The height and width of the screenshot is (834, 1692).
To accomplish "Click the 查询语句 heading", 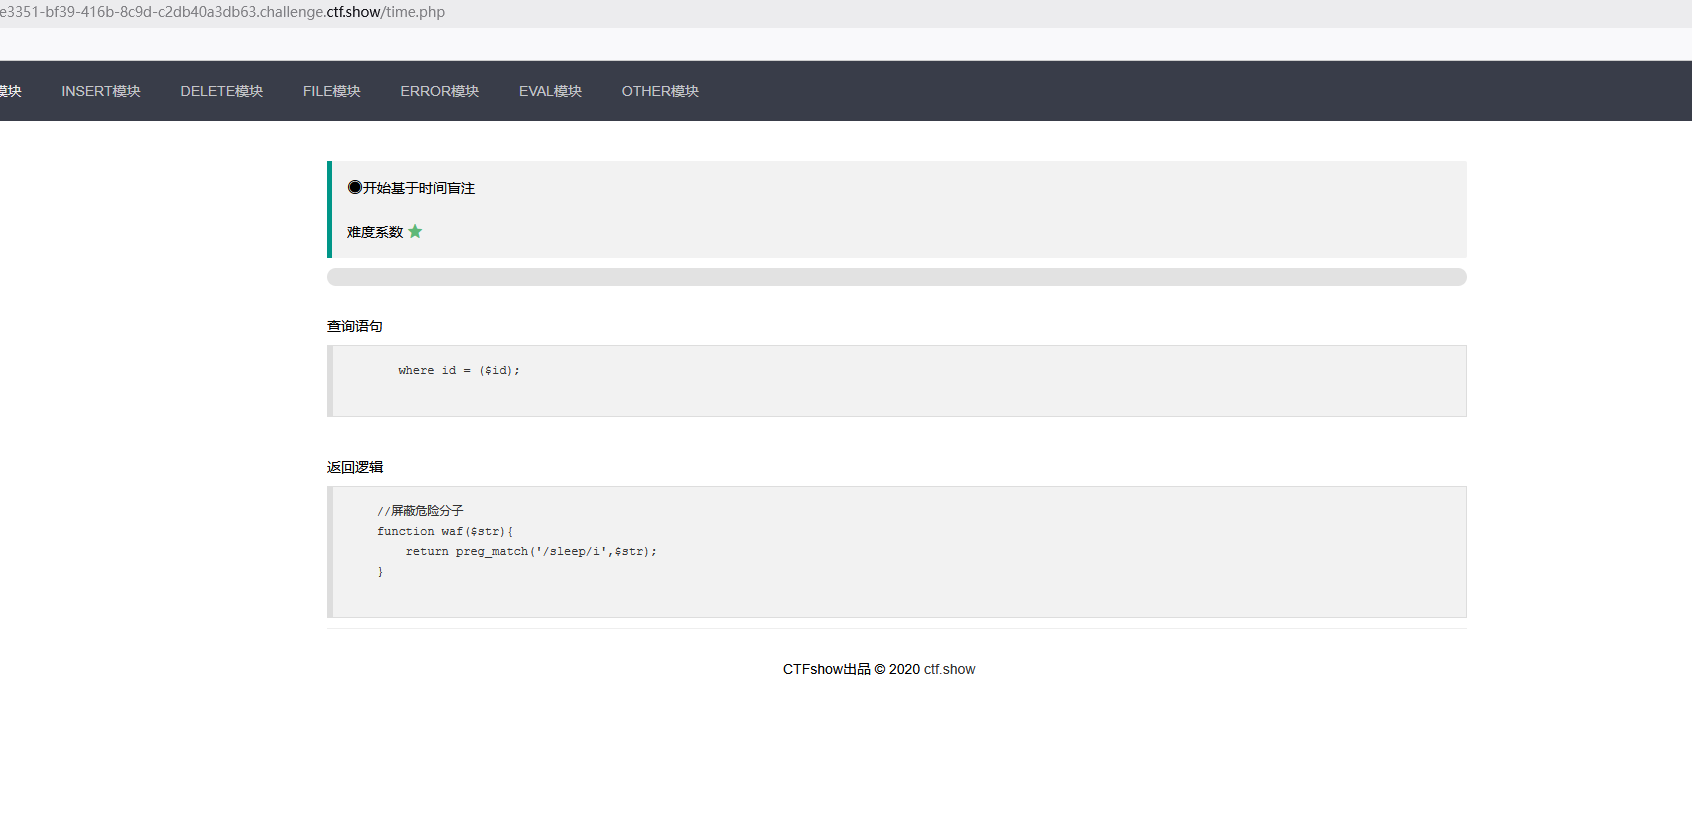I will click(355, 326).
